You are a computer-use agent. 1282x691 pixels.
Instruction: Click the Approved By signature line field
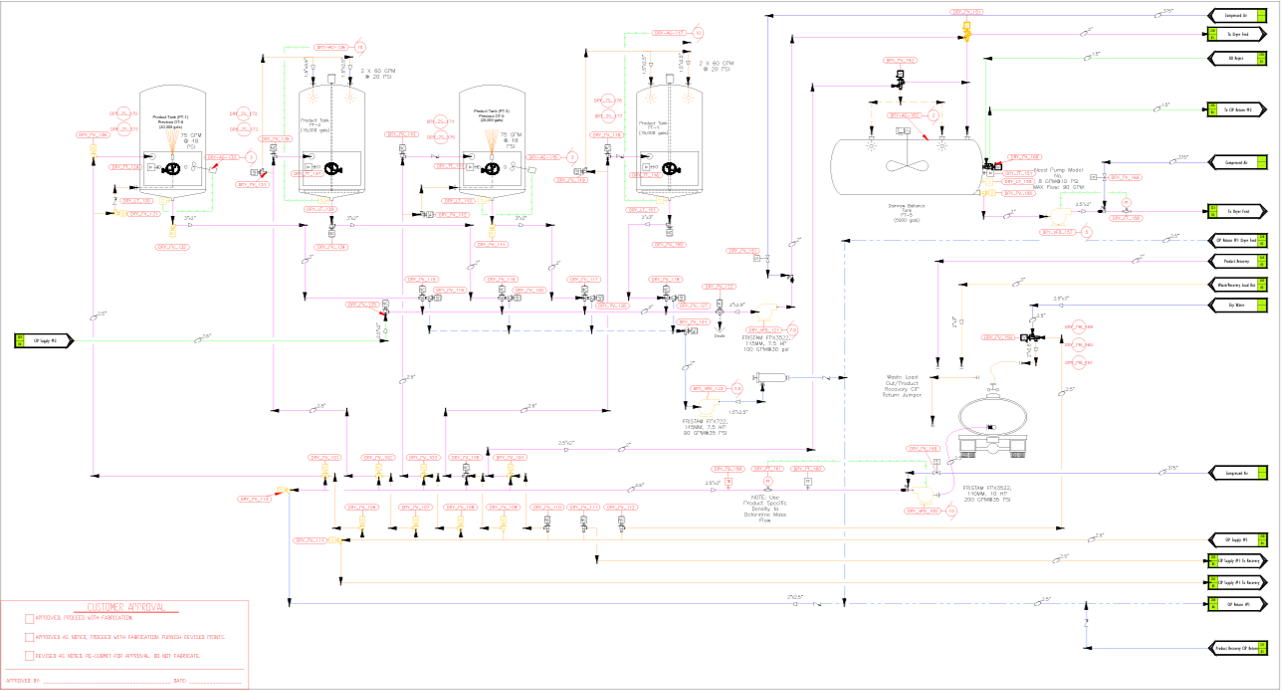point(110,680)
